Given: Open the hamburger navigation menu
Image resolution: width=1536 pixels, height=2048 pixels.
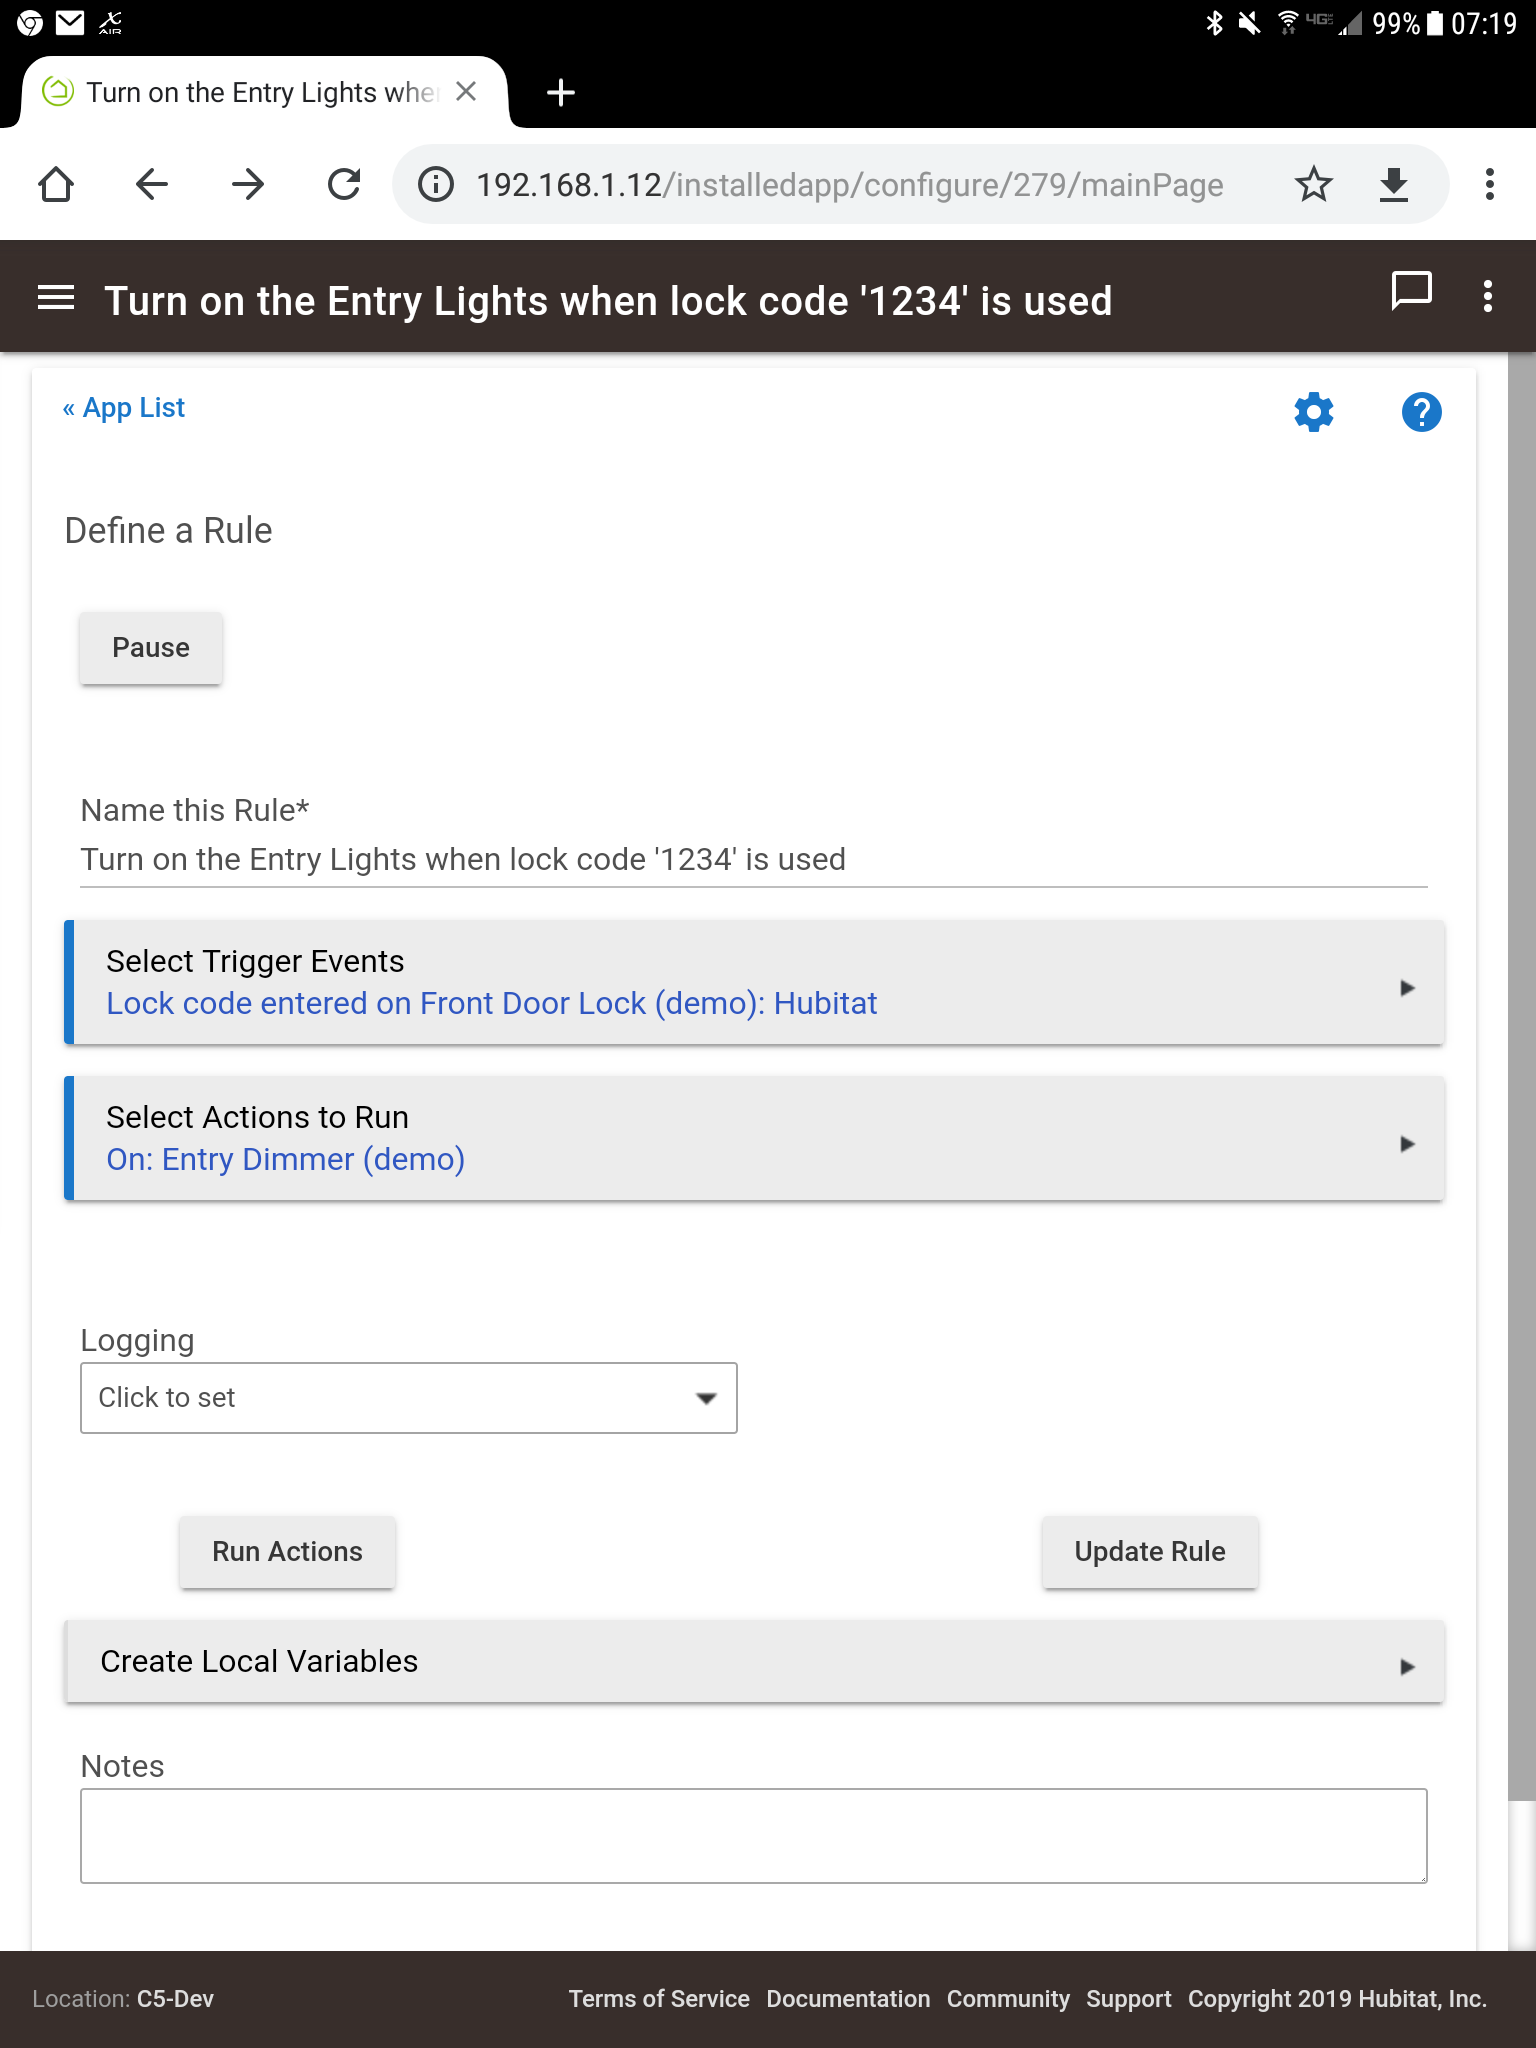Looking at the screenshot, I should click(x=56, y=298).
